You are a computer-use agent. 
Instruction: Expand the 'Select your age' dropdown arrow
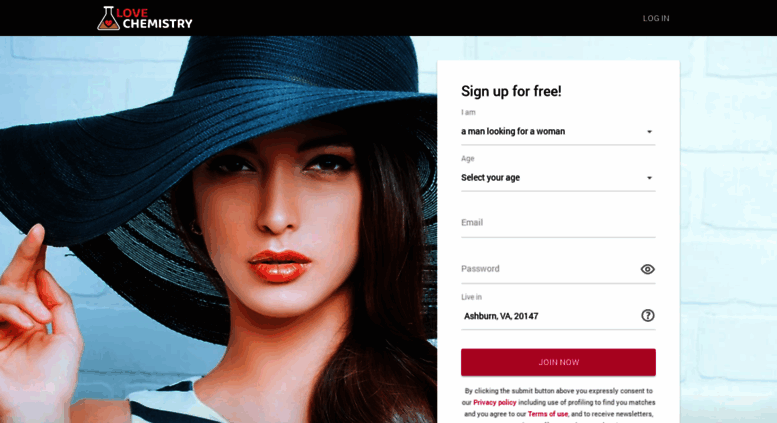(649, 178)
